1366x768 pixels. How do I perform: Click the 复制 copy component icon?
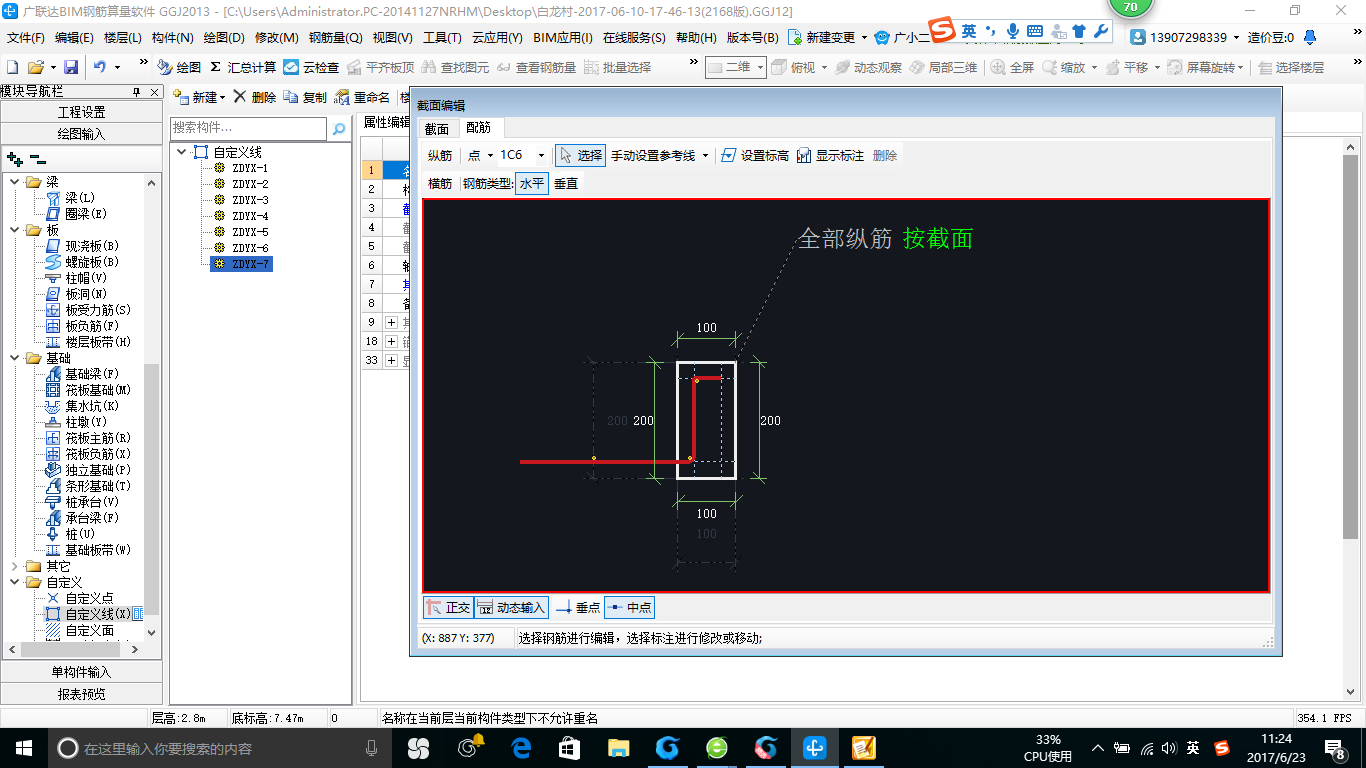coord(305,97)
